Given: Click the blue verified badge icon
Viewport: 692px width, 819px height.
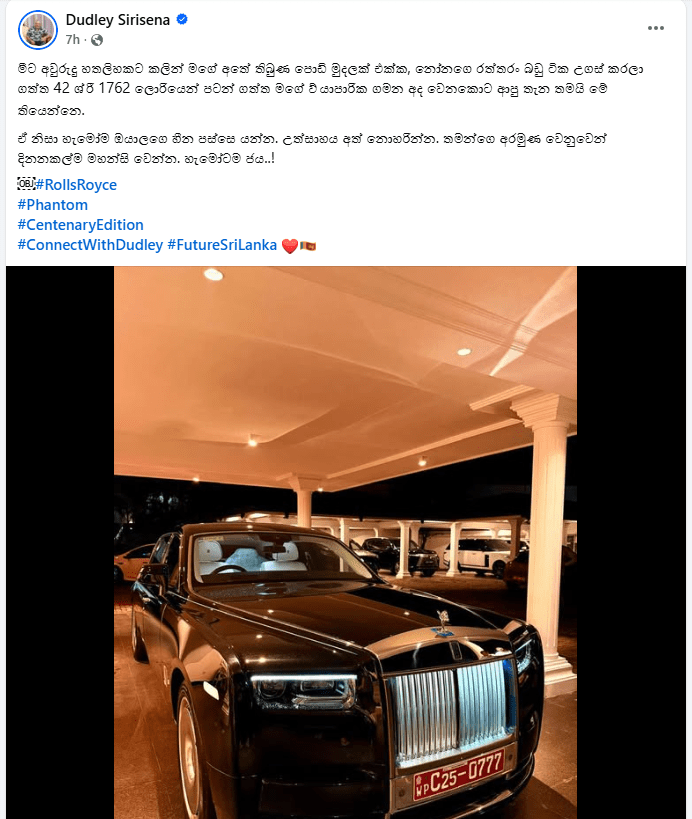Looking at the screenshot, I should pos(182,20).
